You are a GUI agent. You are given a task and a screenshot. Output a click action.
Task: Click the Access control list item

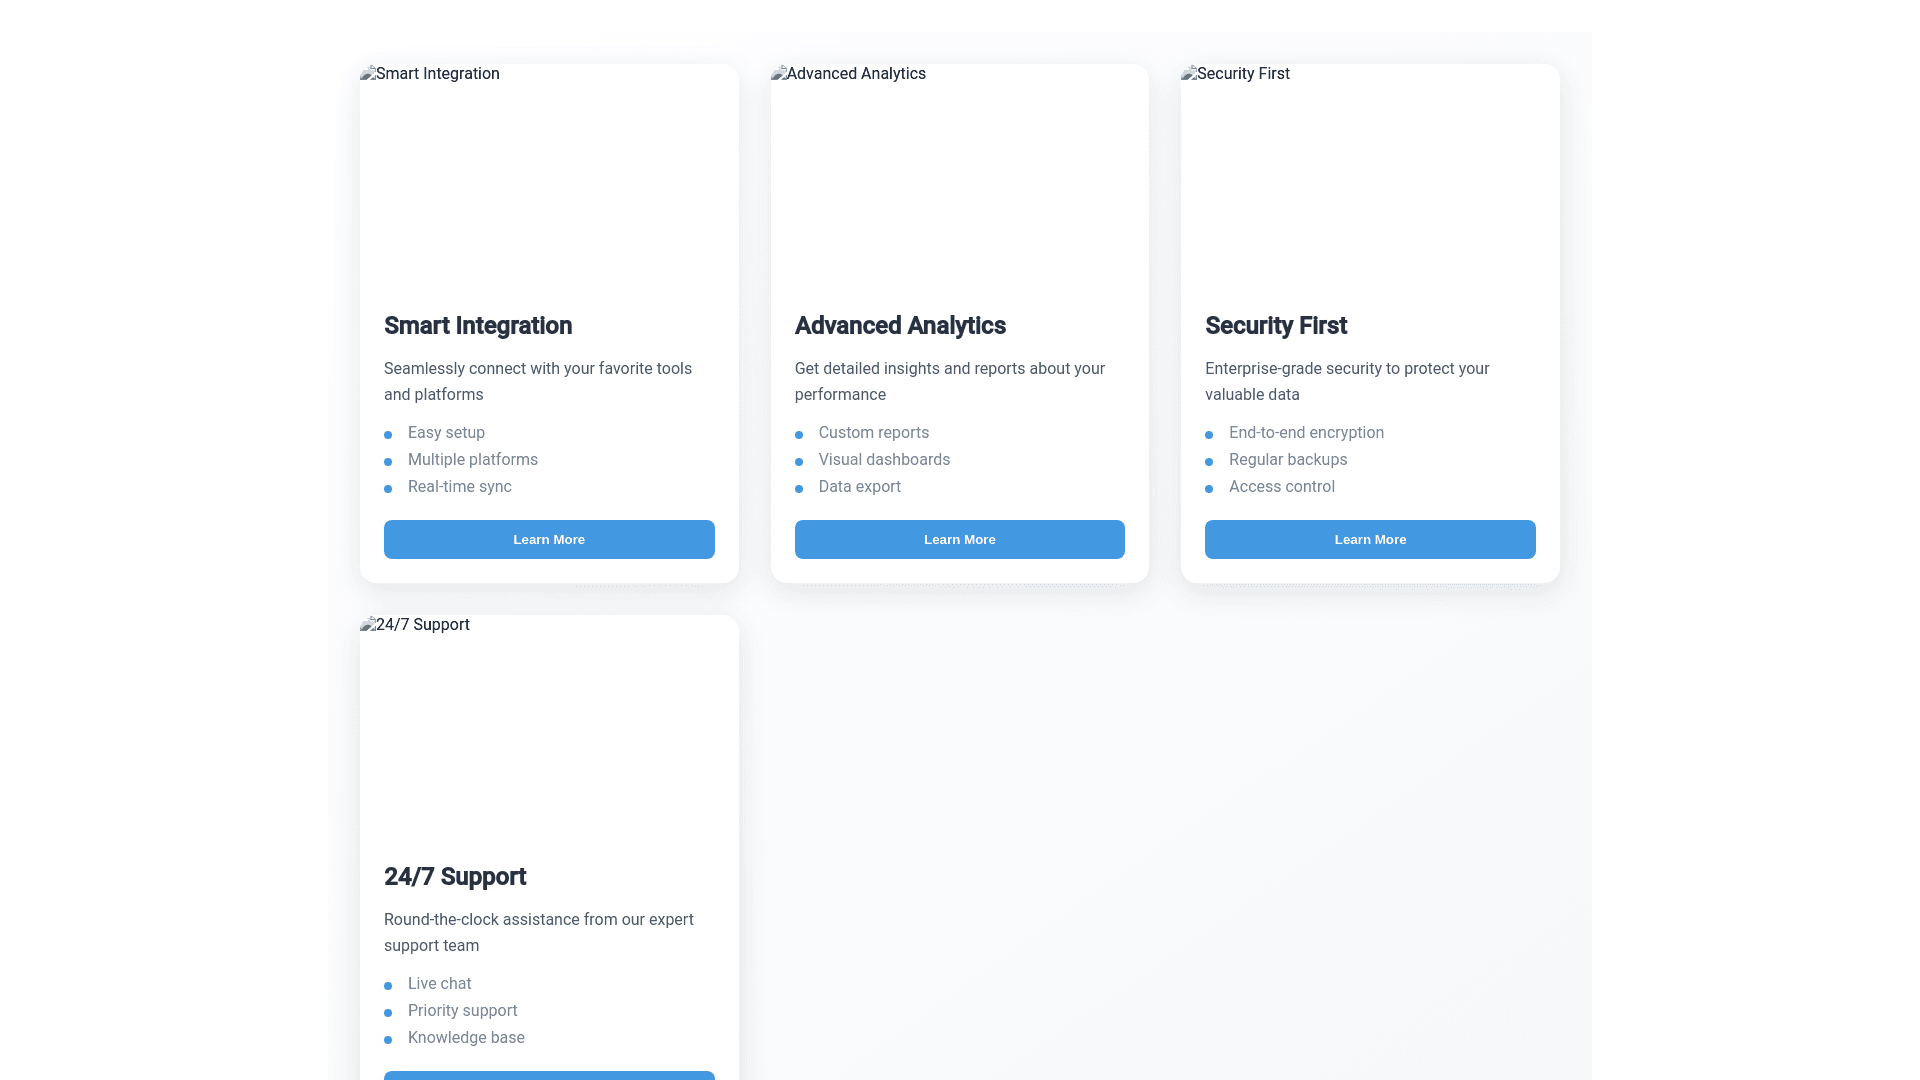[x=1281, y=487]
